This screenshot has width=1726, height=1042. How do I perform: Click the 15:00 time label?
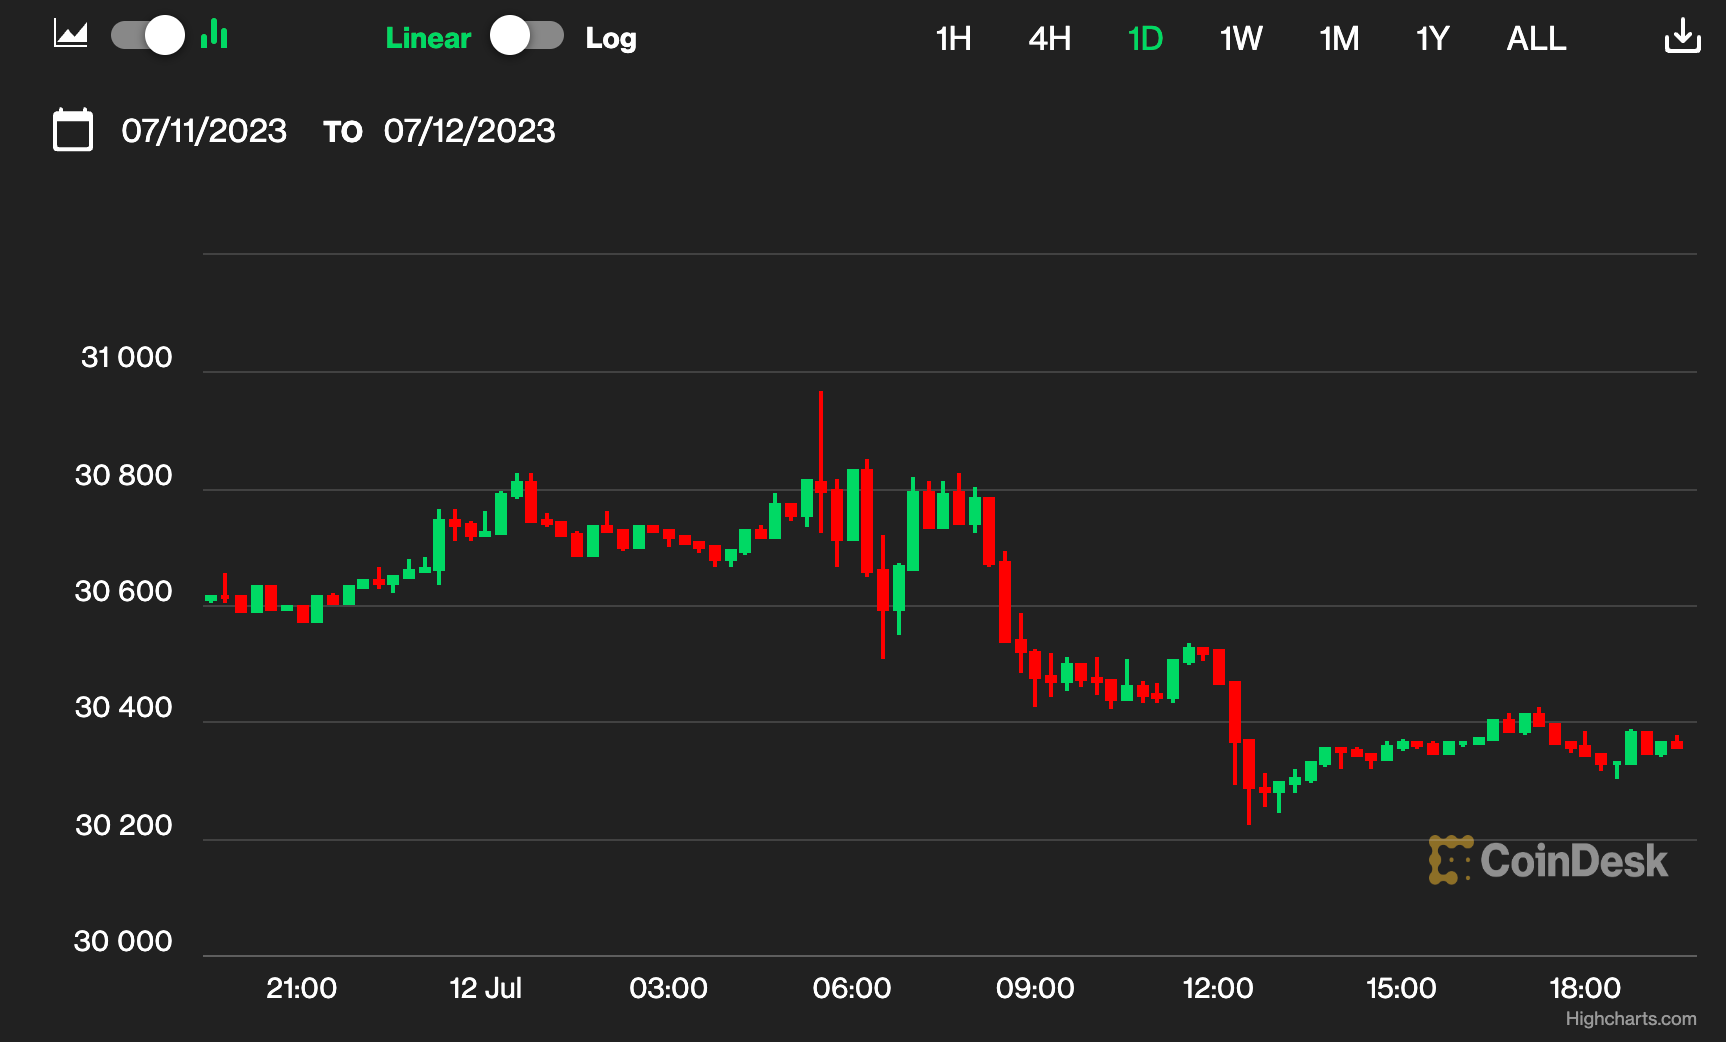point(1401,988)
